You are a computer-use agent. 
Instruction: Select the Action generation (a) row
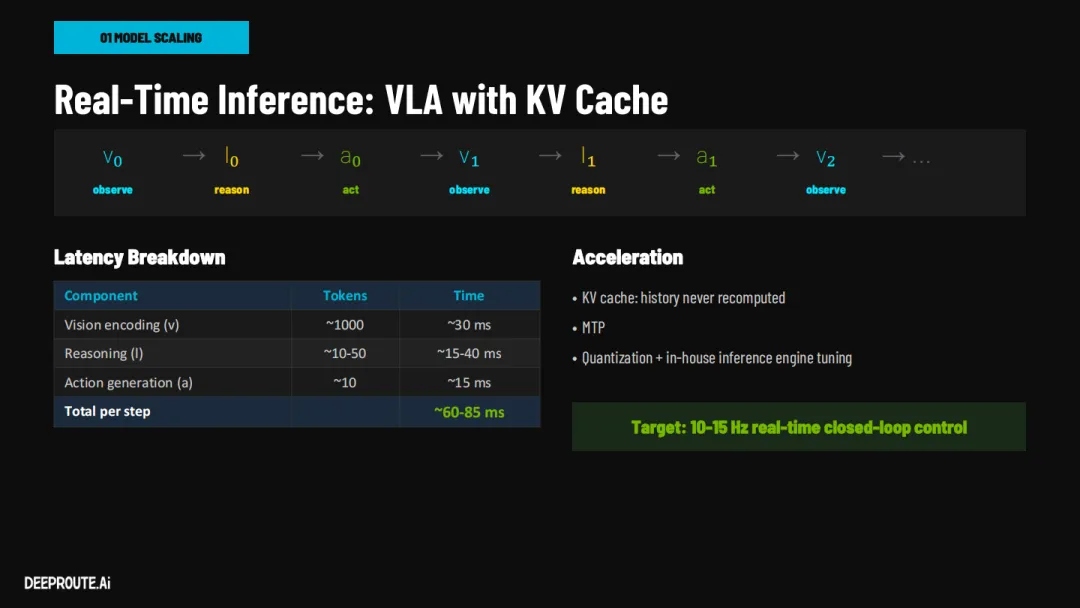(x=297, y=382)
